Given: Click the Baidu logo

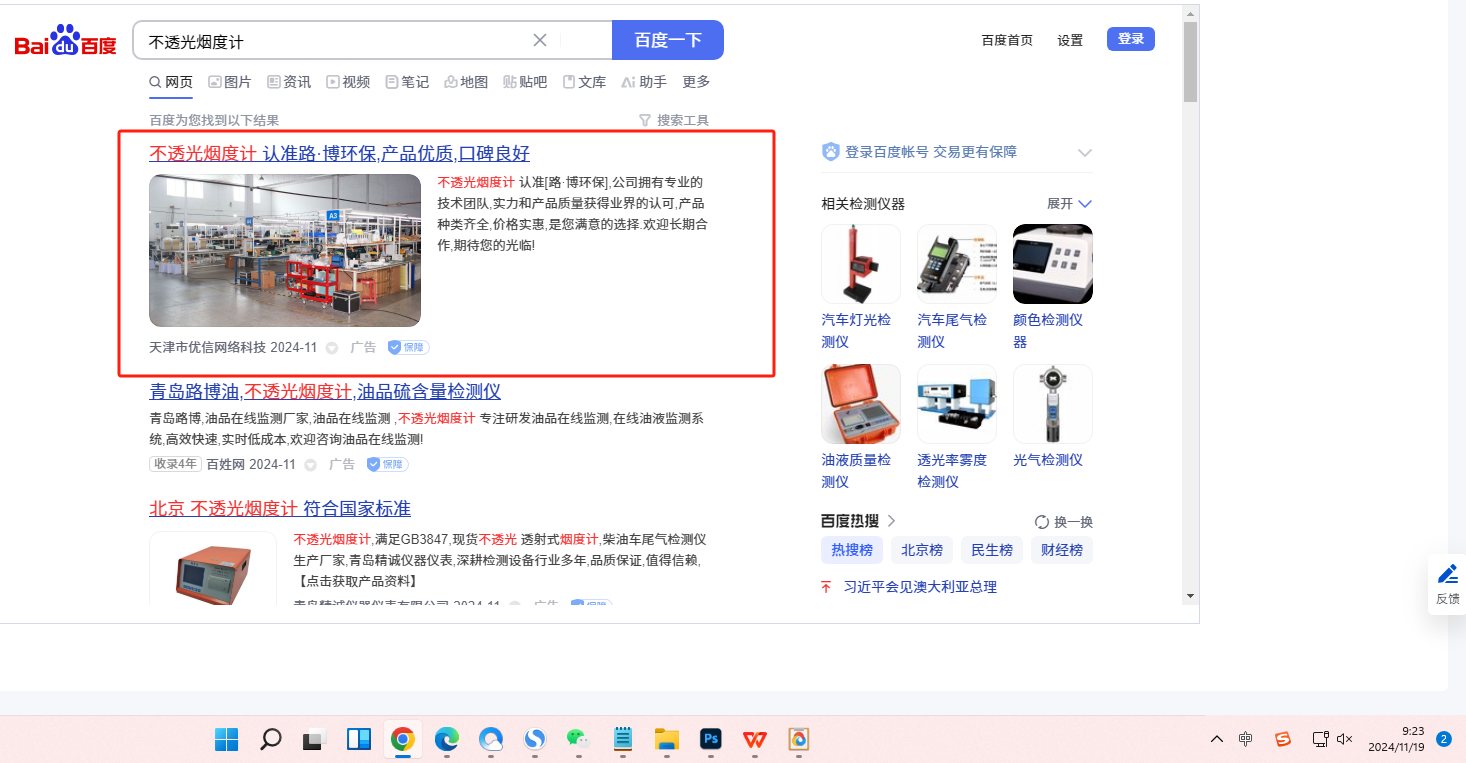Looking at the screenshot, I should [x=66, y=41].
